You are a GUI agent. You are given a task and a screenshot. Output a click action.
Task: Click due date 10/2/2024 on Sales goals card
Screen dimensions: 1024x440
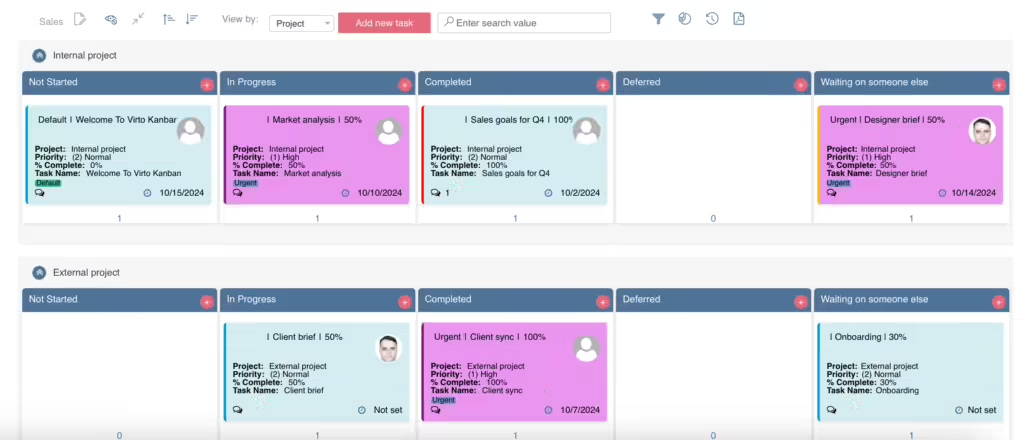coord(580,193)
